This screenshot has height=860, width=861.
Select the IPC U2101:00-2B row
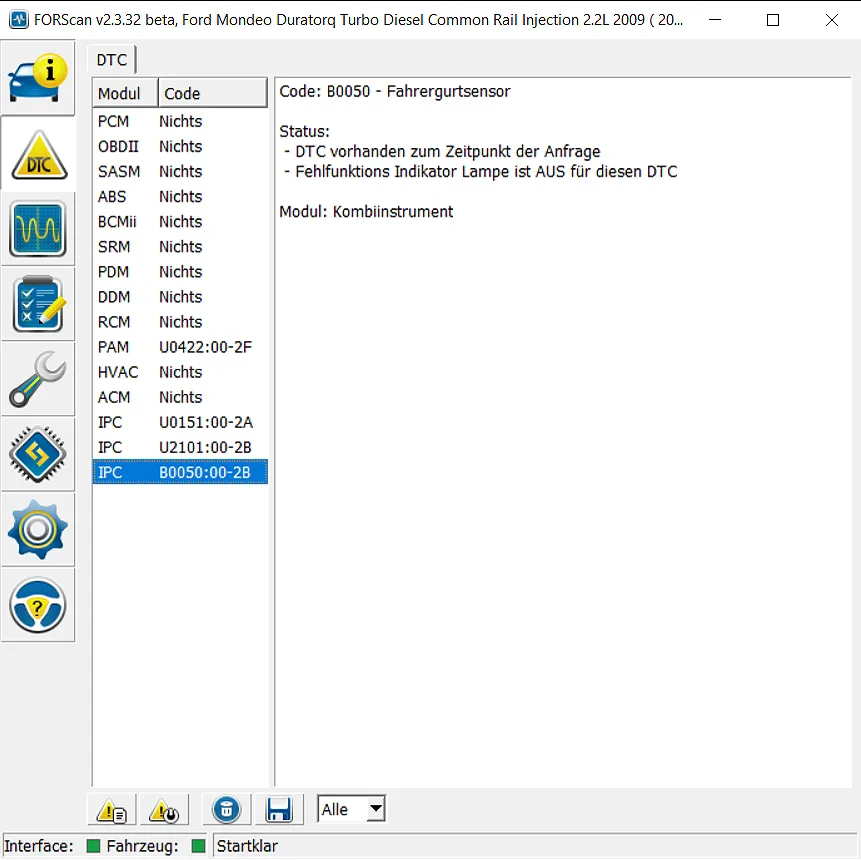[x=180, y=447]
